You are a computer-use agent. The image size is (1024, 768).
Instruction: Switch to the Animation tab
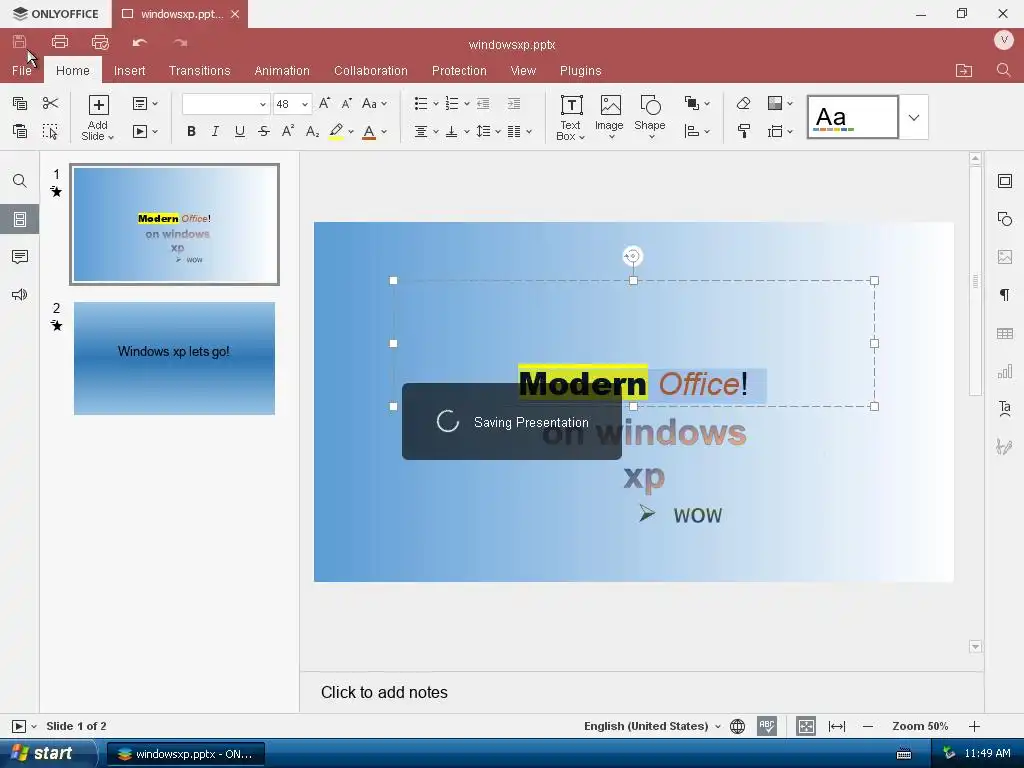(281, 71)
